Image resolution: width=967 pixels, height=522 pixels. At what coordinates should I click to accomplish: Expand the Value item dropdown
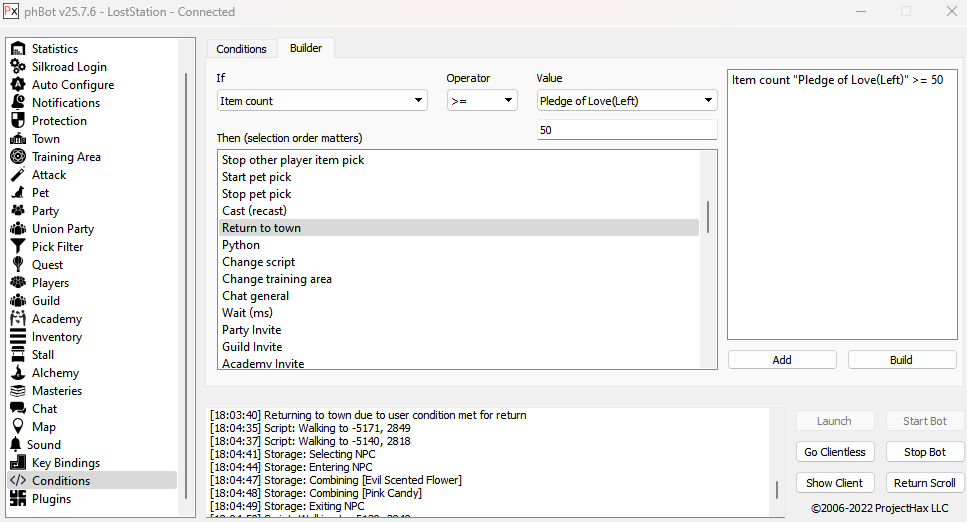626,100
